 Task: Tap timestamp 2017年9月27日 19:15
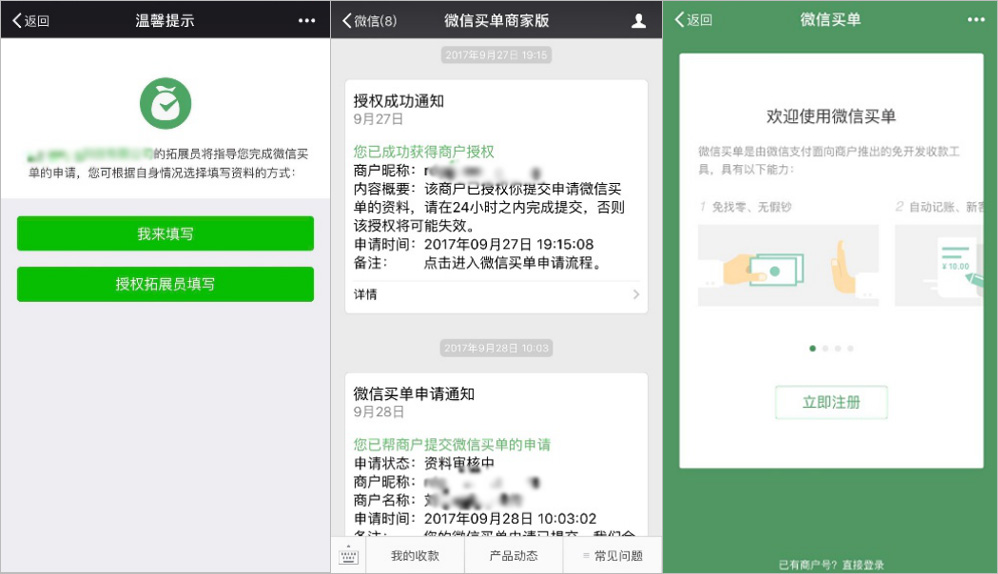click(x=496, y=55)
